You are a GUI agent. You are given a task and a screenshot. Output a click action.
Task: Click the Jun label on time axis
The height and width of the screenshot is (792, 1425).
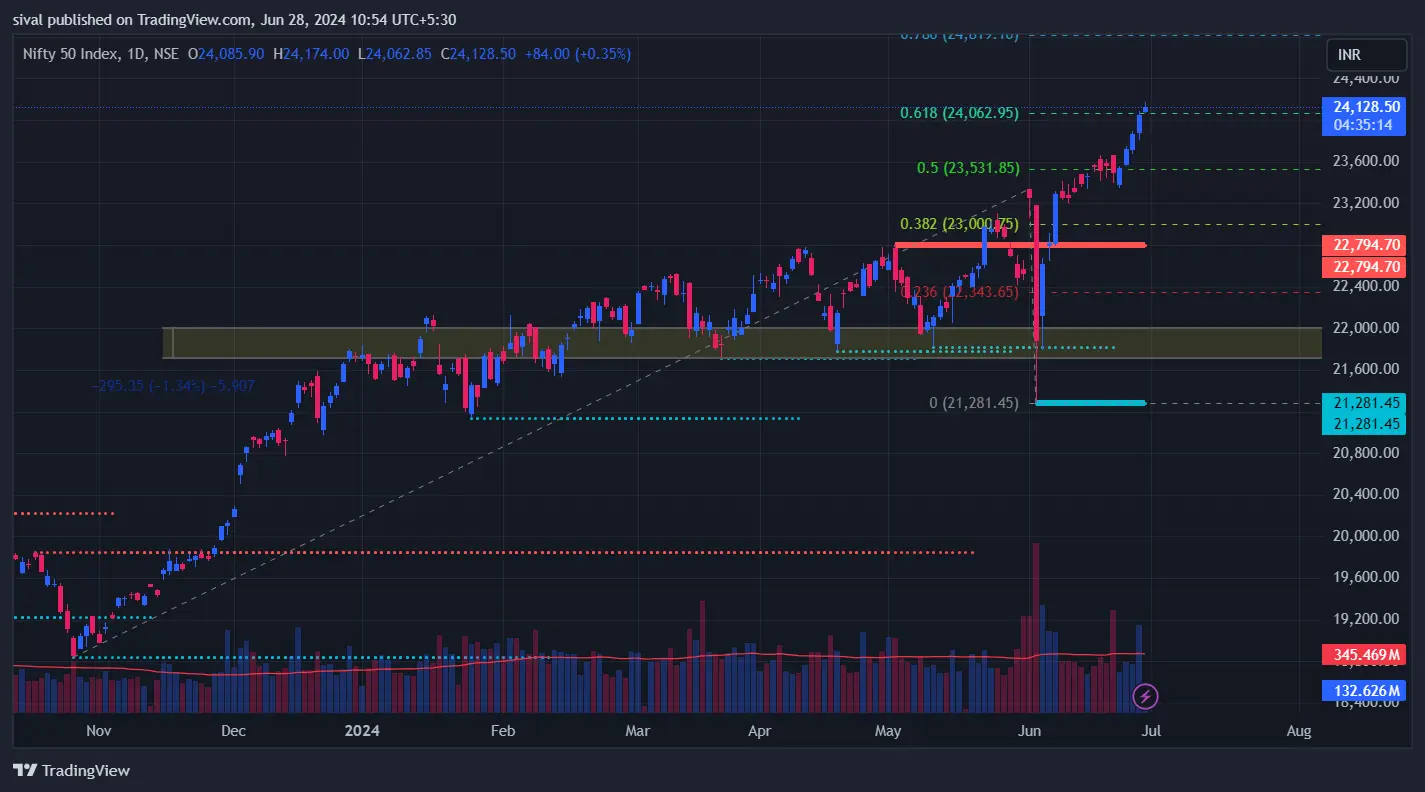pyautogui.click(x=1029, y=731)
